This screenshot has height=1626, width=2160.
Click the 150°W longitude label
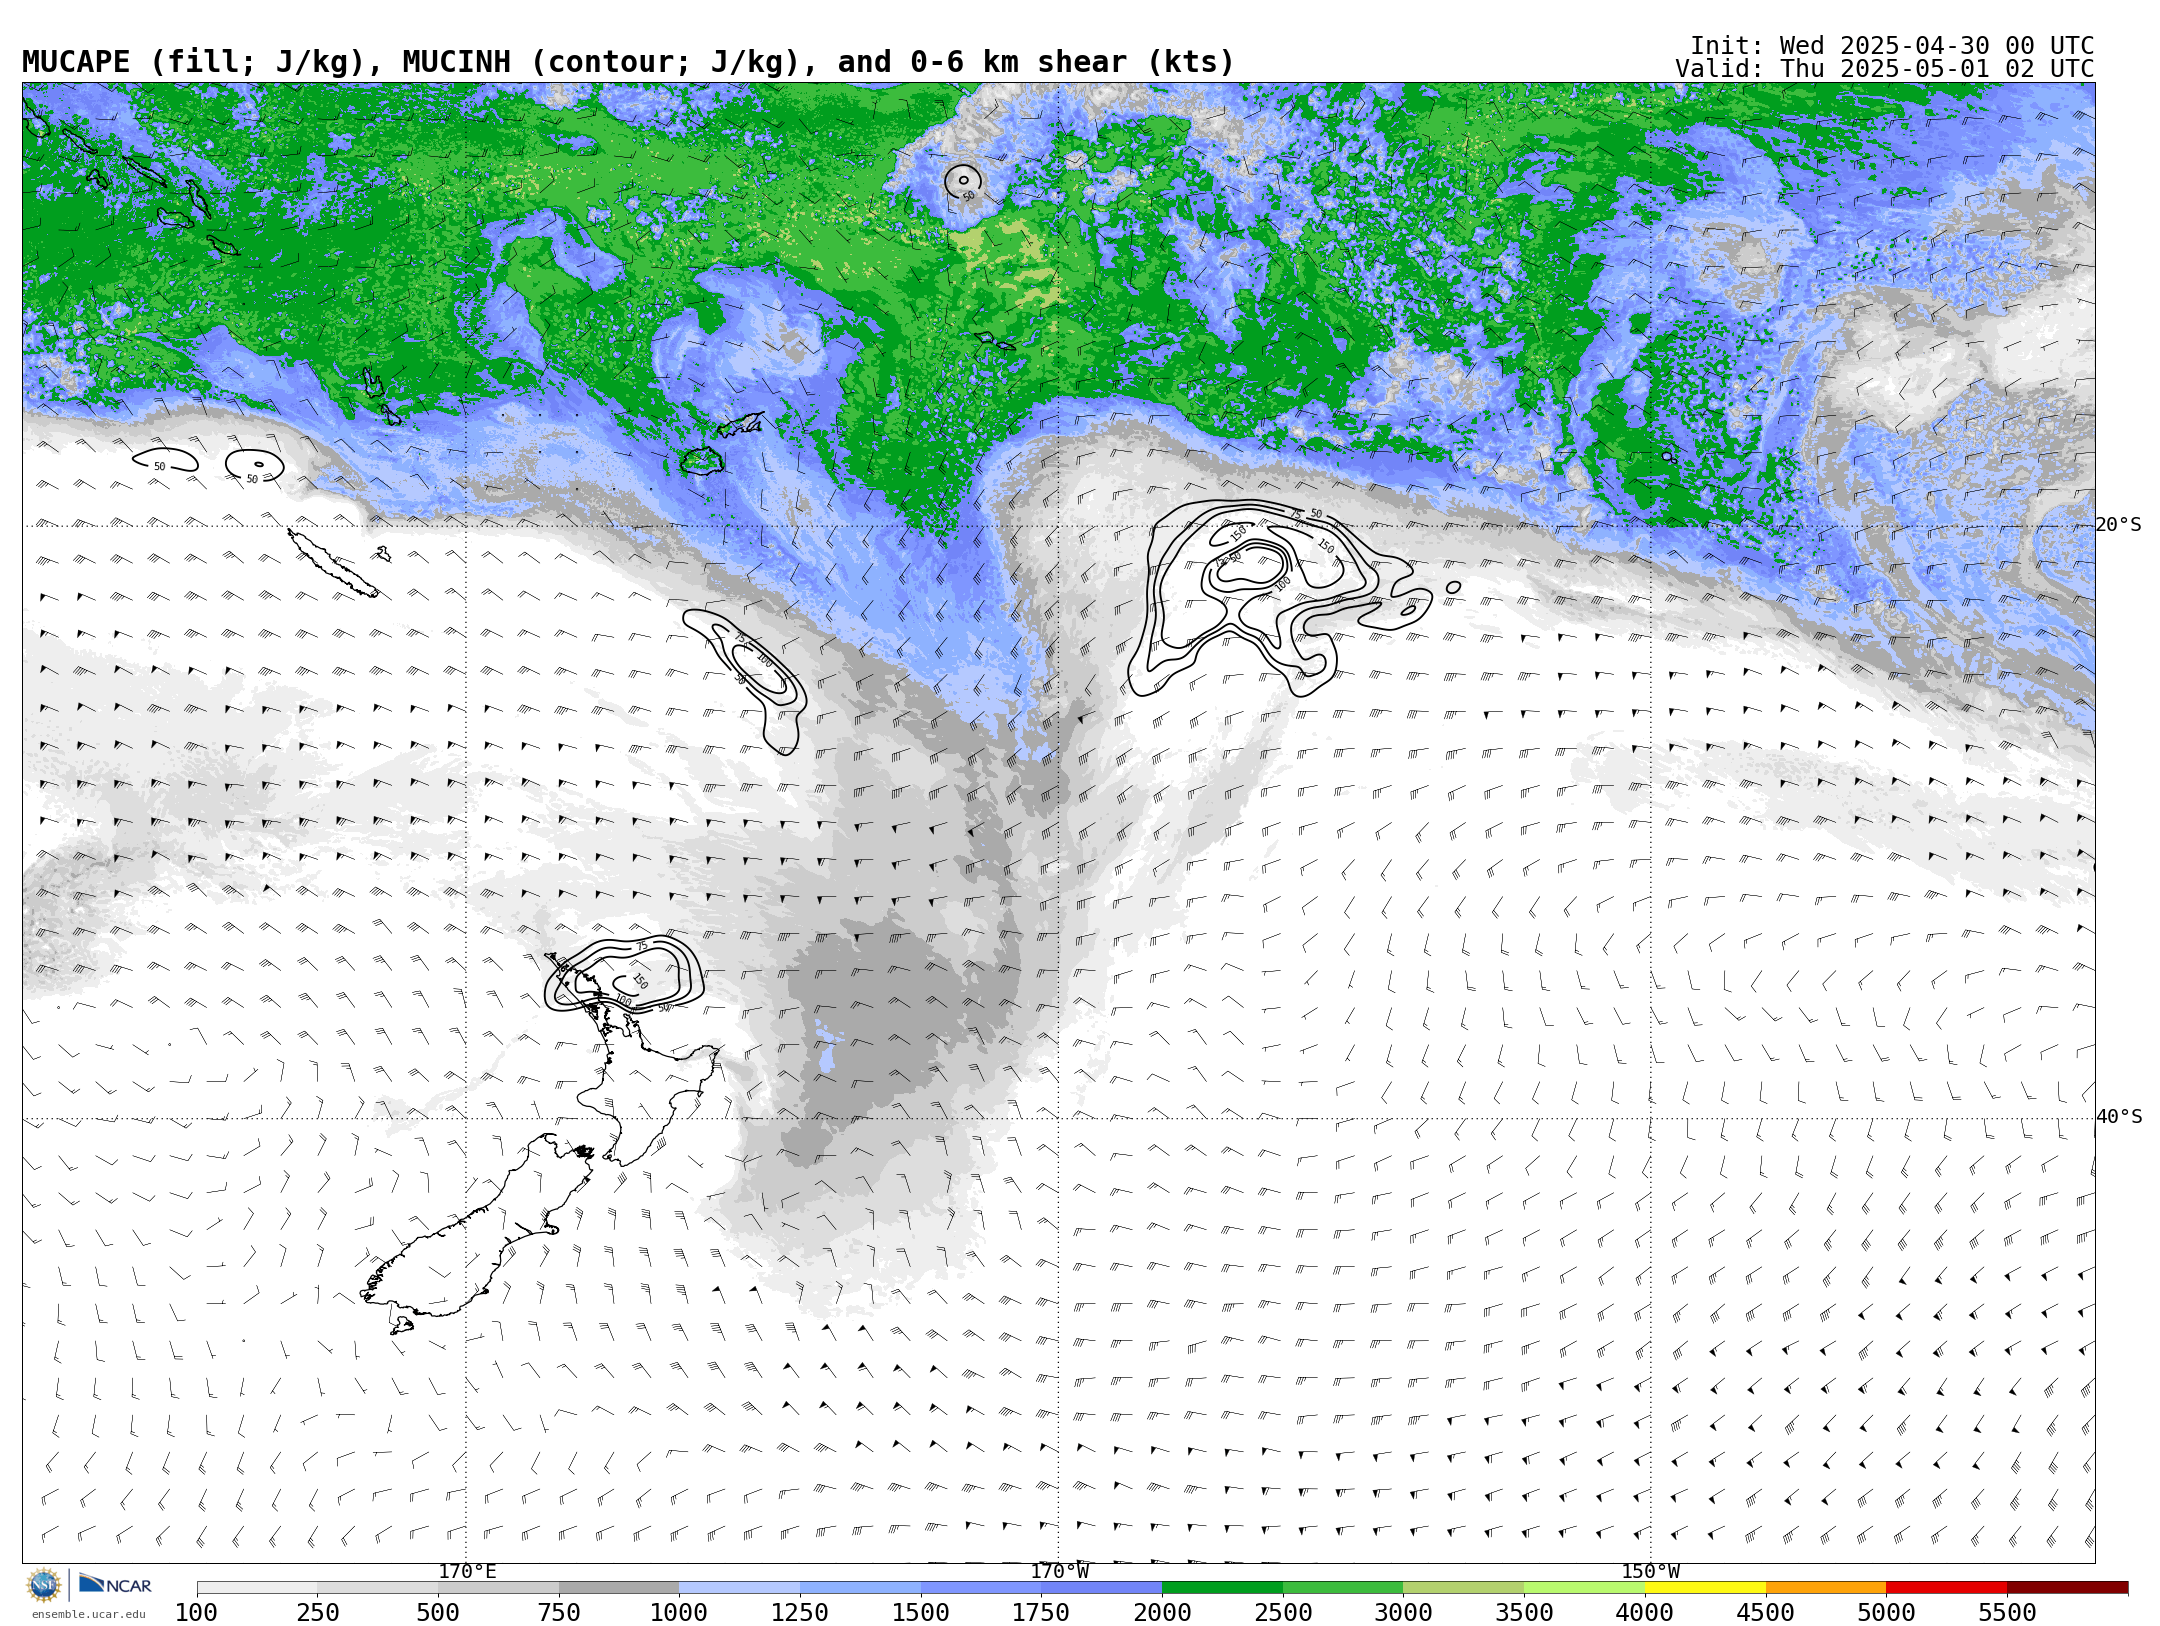click(1651, 1572)
